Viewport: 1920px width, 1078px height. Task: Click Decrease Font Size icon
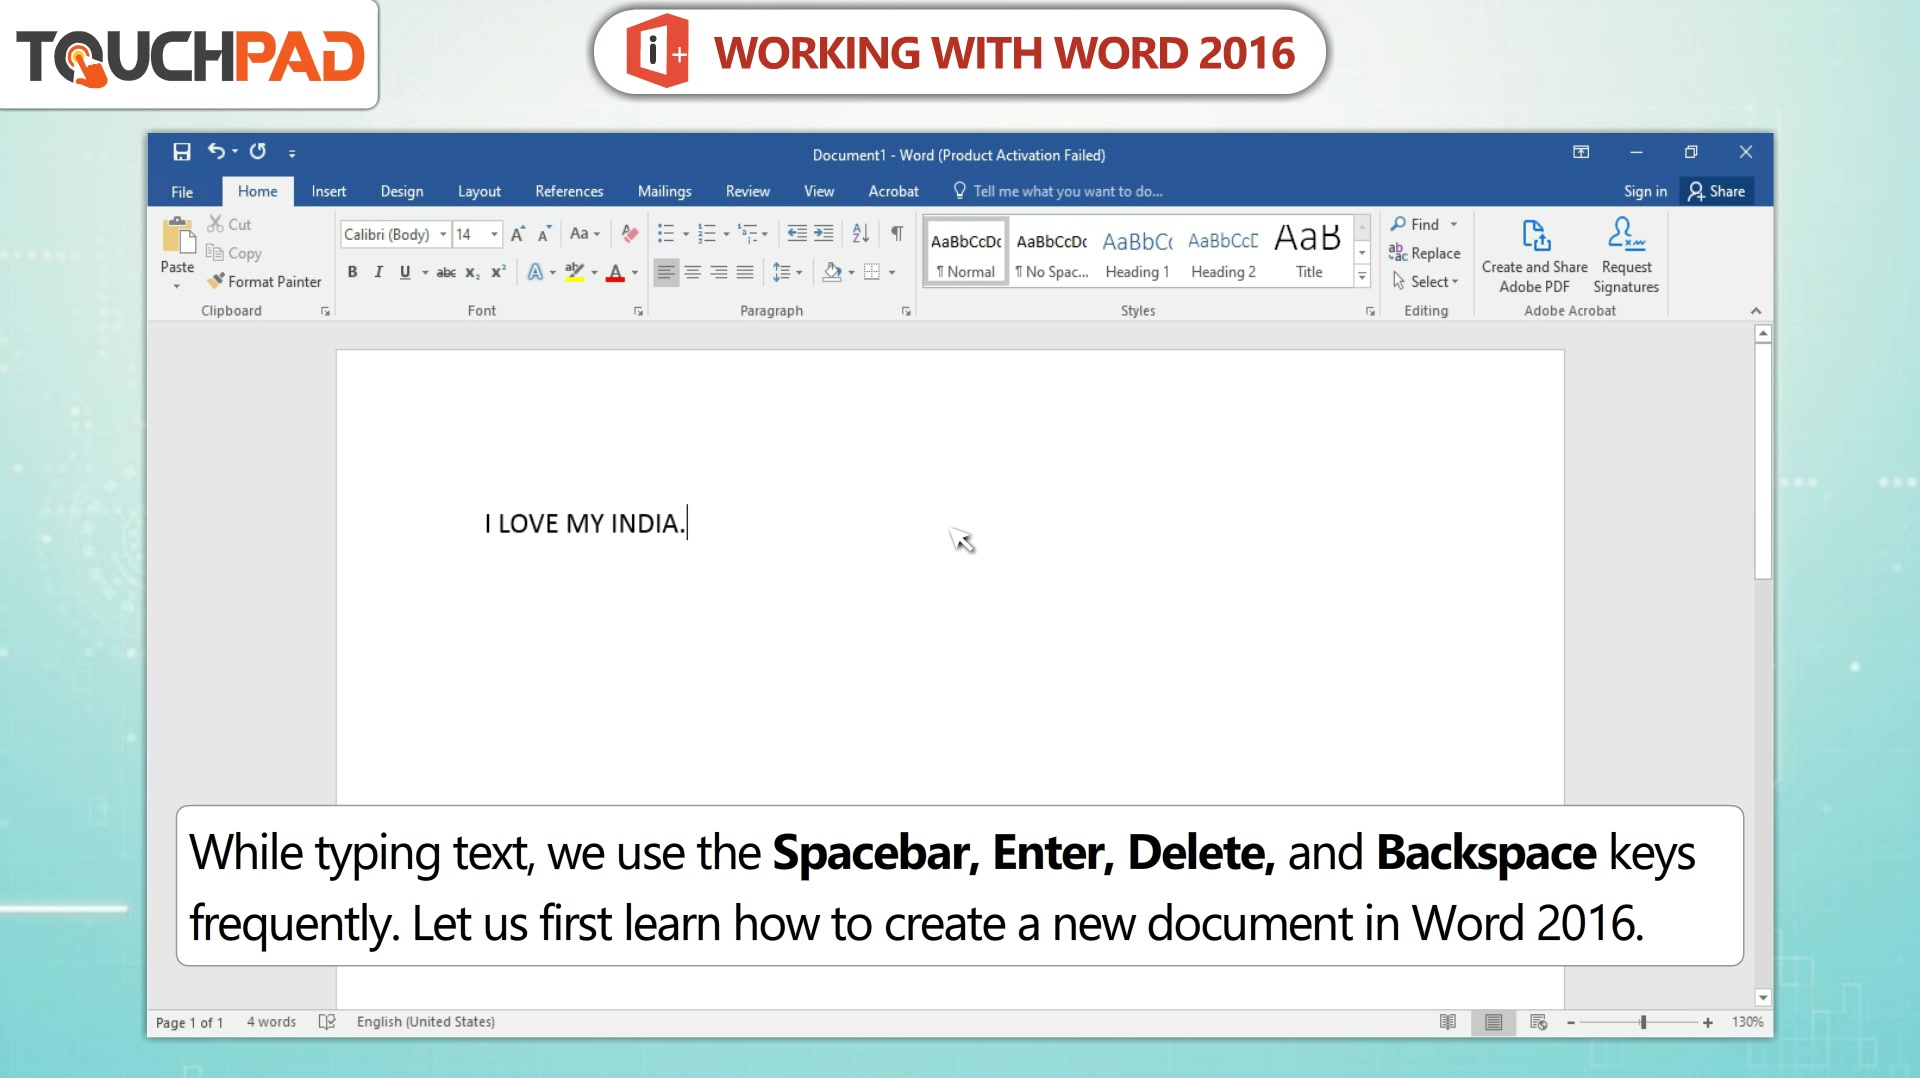[x=544, y=234]
